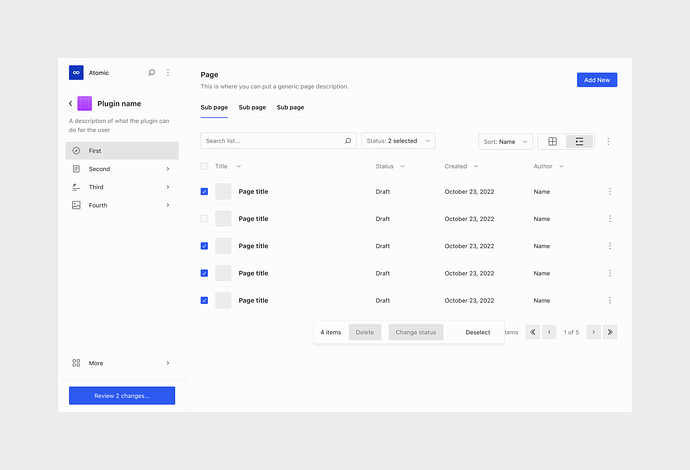Switch to the first Sub page tab
The image size is (690, 470).
214,107
